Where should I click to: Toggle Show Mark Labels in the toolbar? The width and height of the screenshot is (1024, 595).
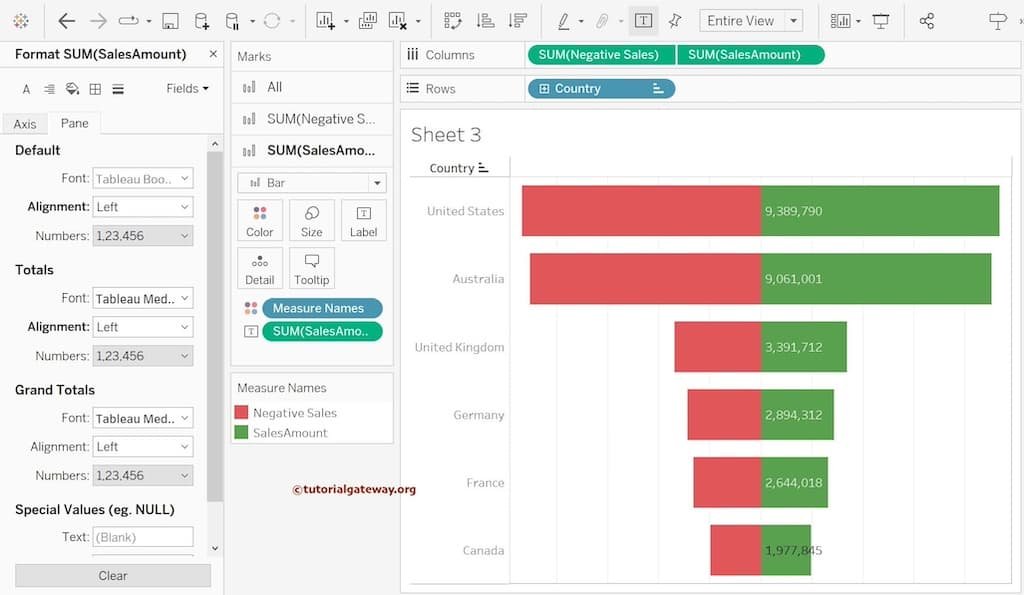[x=644, y=19]
